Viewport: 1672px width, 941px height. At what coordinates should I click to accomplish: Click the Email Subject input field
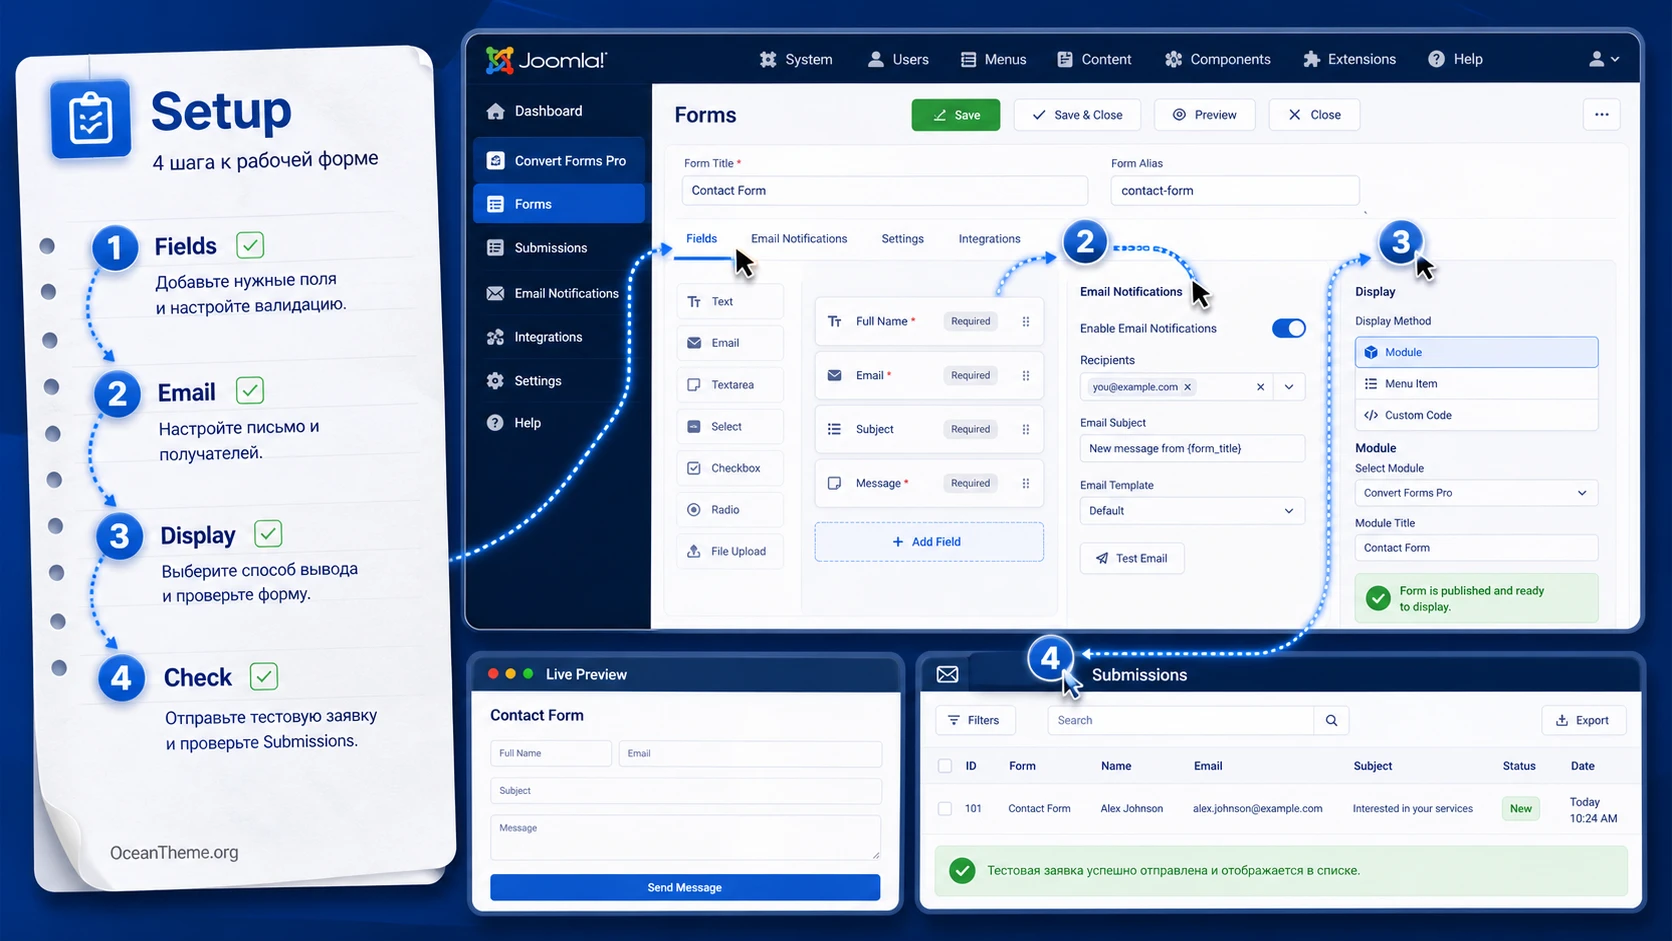tap(1192, 448)
